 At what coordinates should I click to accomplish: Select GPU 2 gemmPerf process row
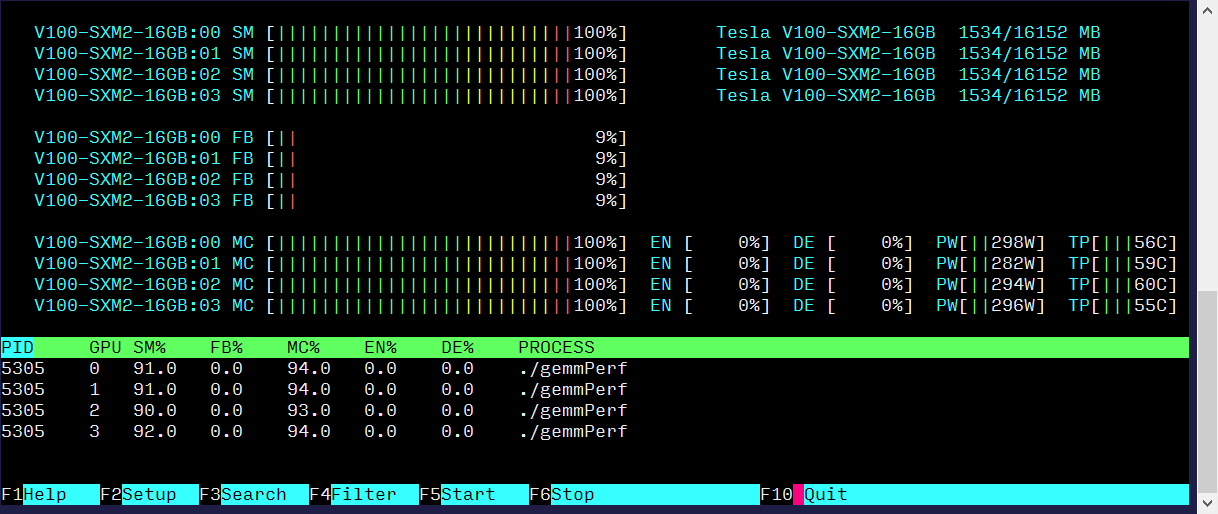[x=595, y=411]
